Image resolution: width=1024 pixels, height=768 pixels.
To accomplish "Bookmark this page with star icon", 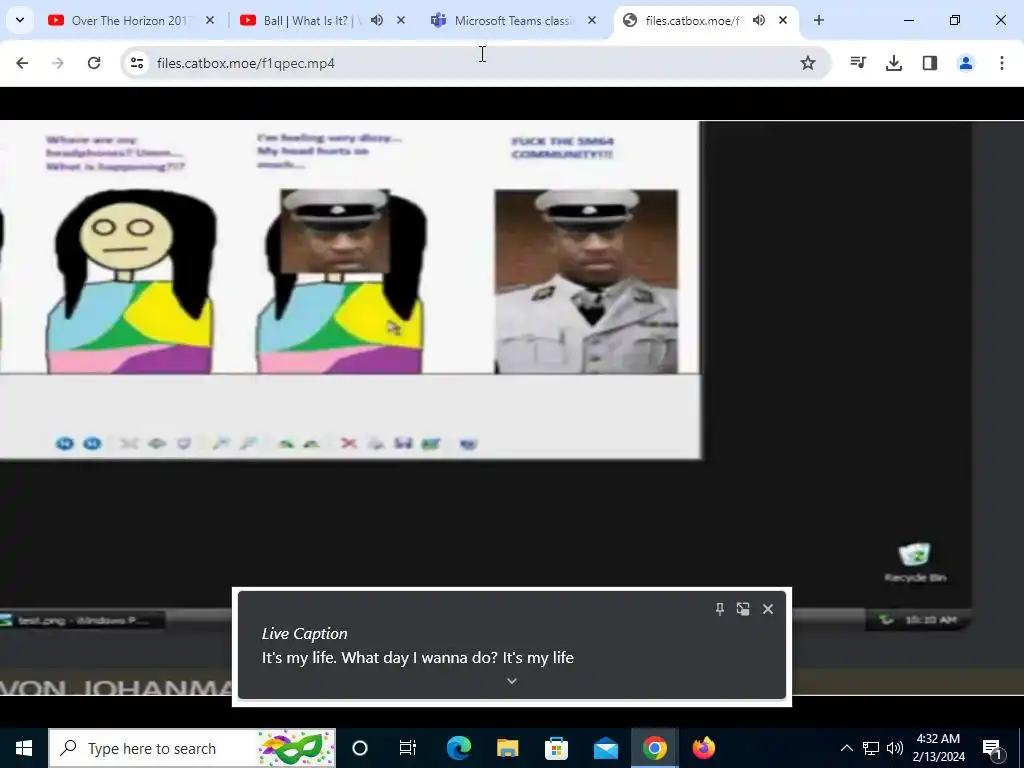I will (808, 63).
